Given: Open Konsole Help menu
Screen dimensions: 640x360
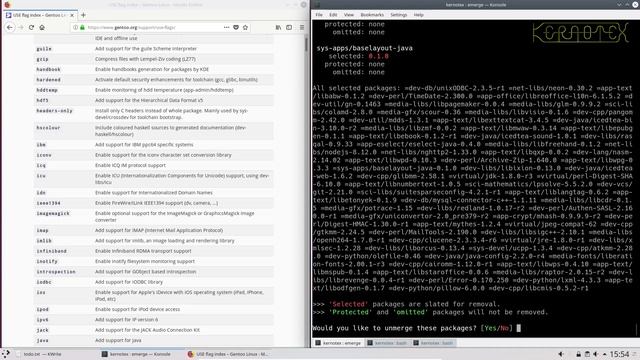Looking at the screenshot, I should click(x=418, y=15).
